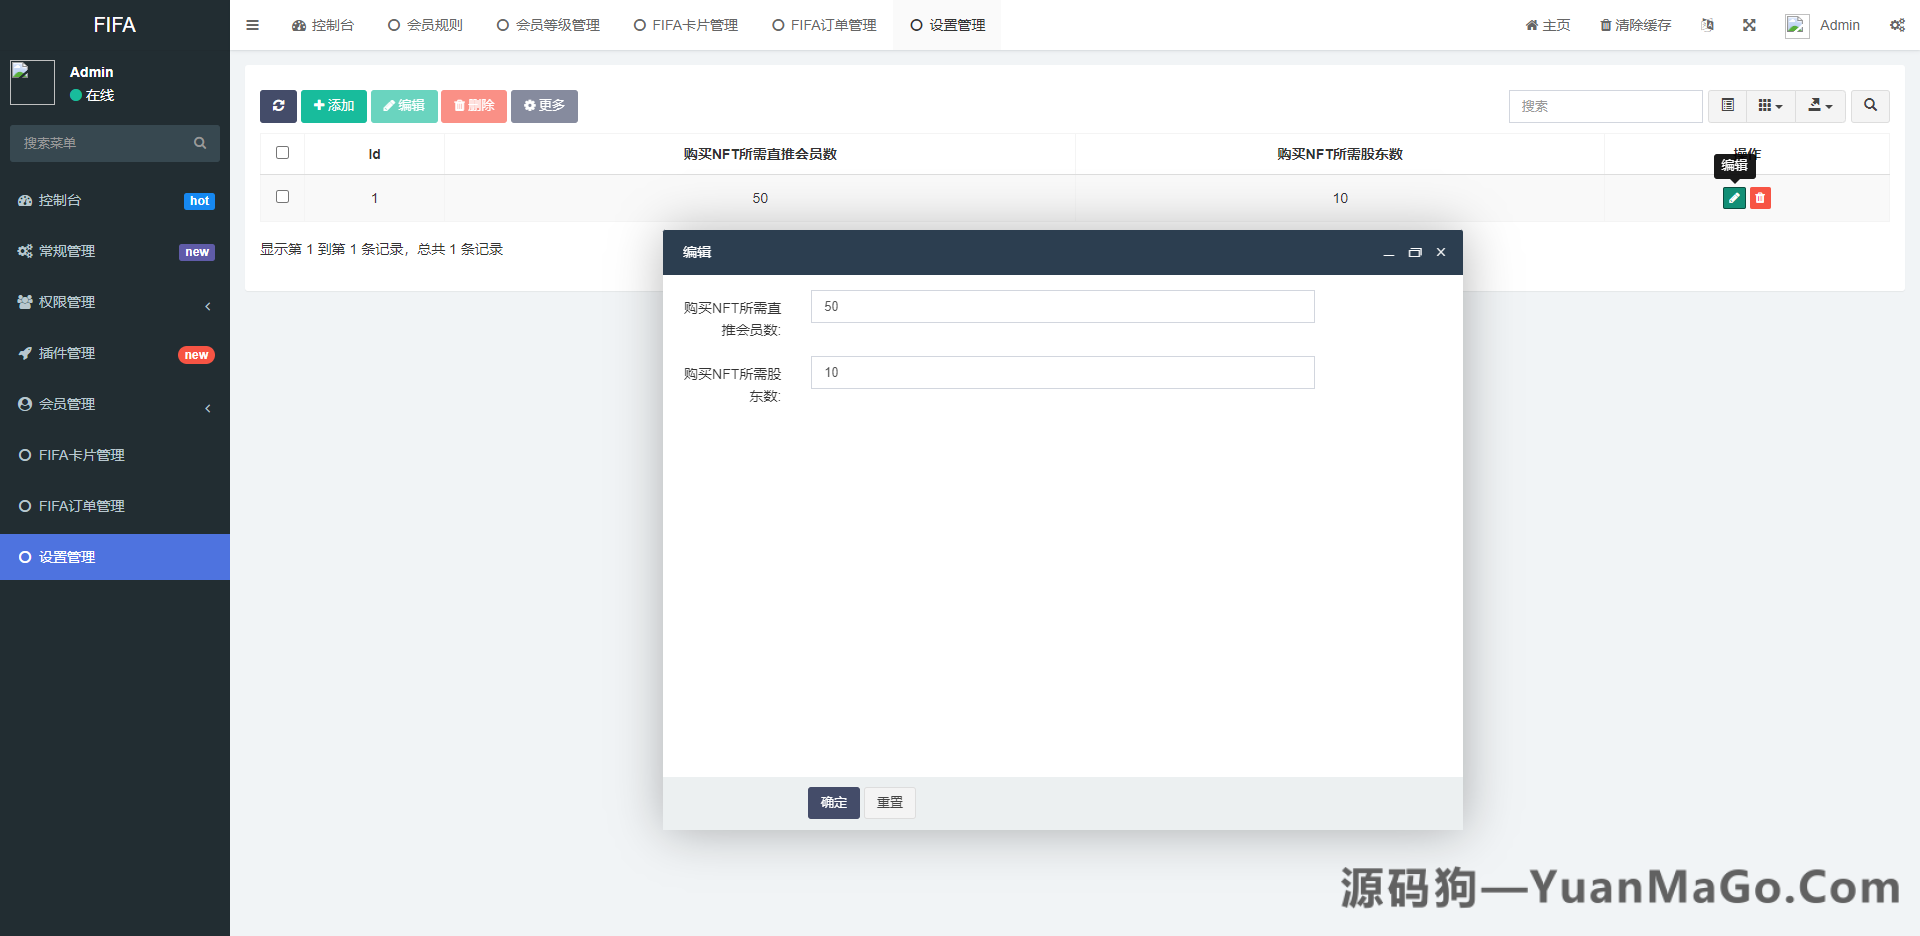
Task: Open the language switch icon in the top bar
Action: pyautogui.click(x=1707, y=25)
